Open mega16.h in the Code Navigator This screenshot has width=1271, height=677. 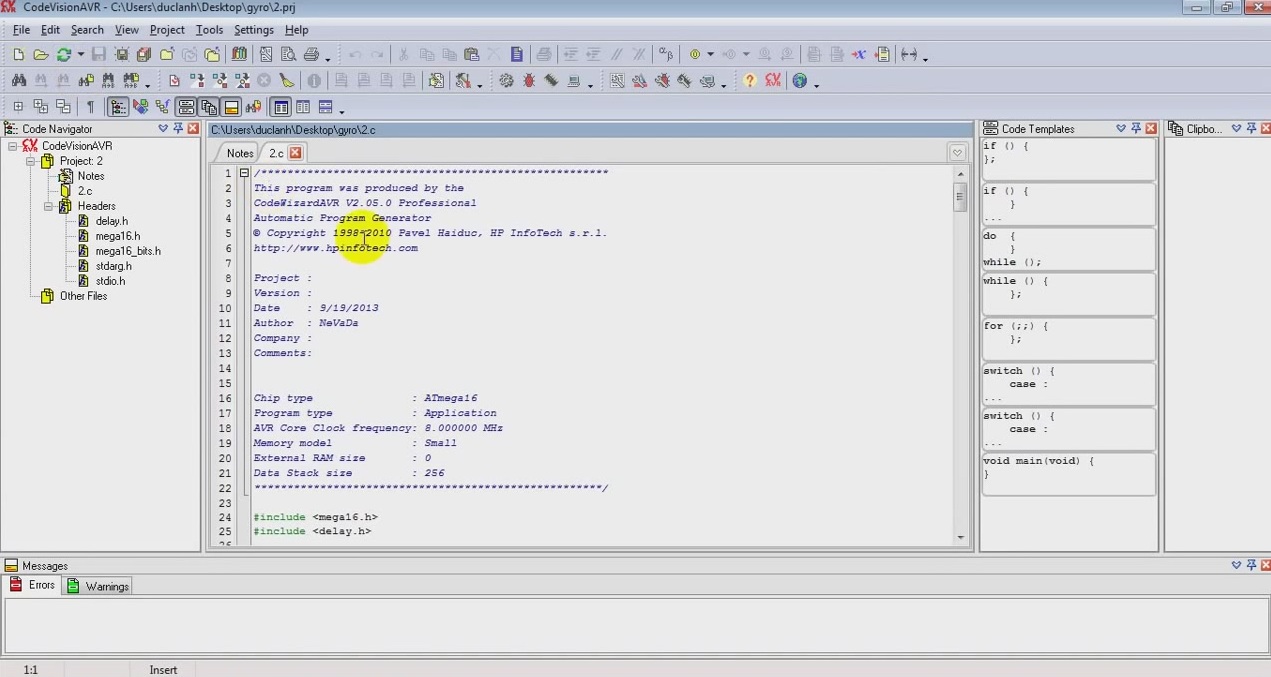[117, 236]
